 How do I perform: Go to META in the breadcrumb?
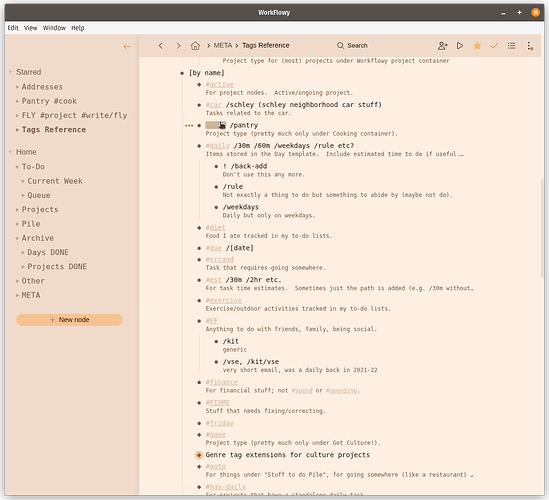(x=223, y=46)
